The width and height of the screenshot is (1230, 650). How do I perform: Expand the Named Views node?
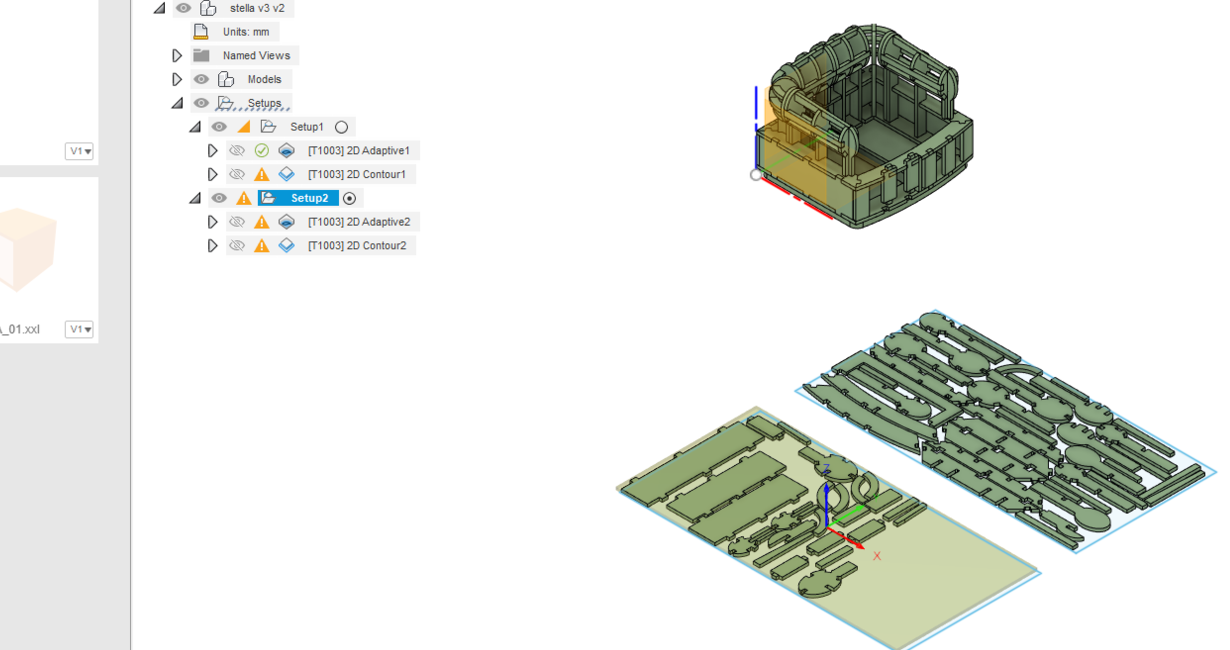(177, 56)
